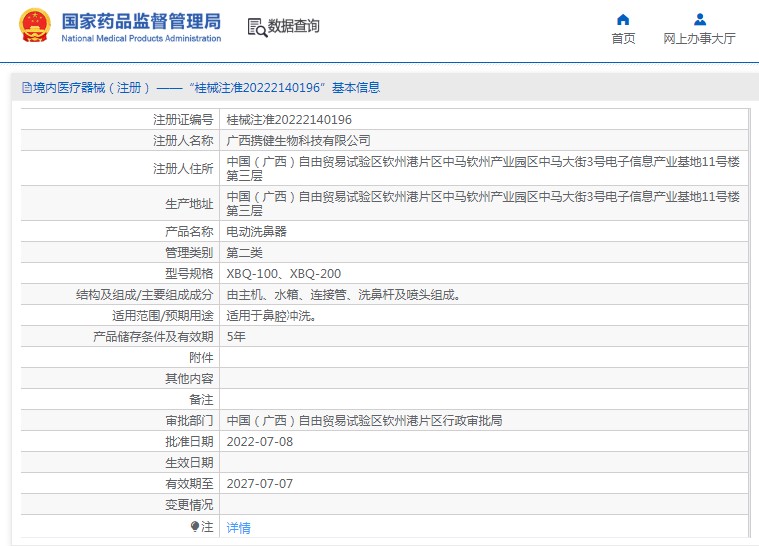
Task: Click the bullet icon beside 注
Action: (195, 526)
